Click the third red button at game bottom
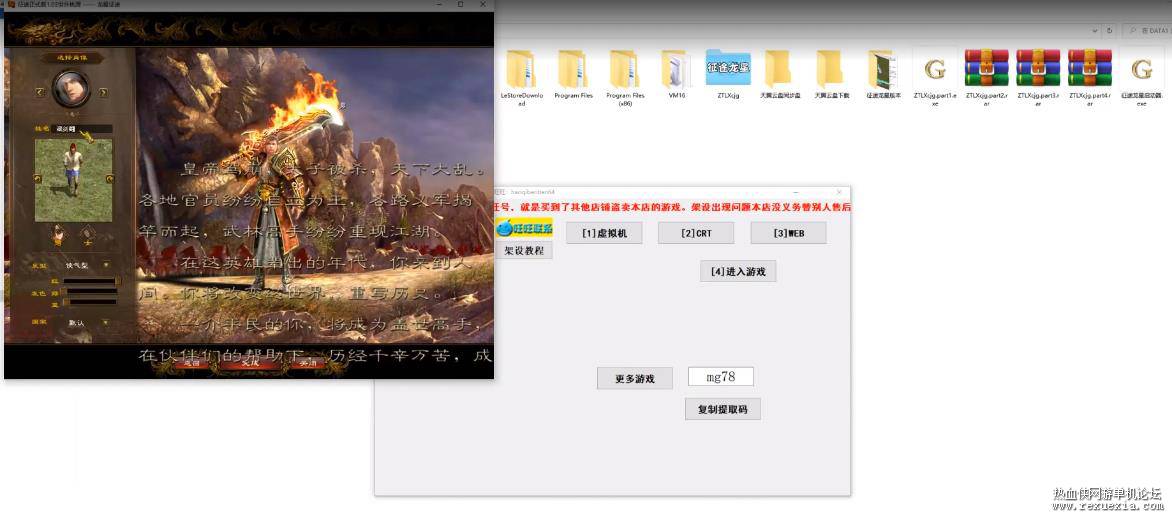Screen dimensions: 1172x521 pyautogui.click(x=308, y=364)
